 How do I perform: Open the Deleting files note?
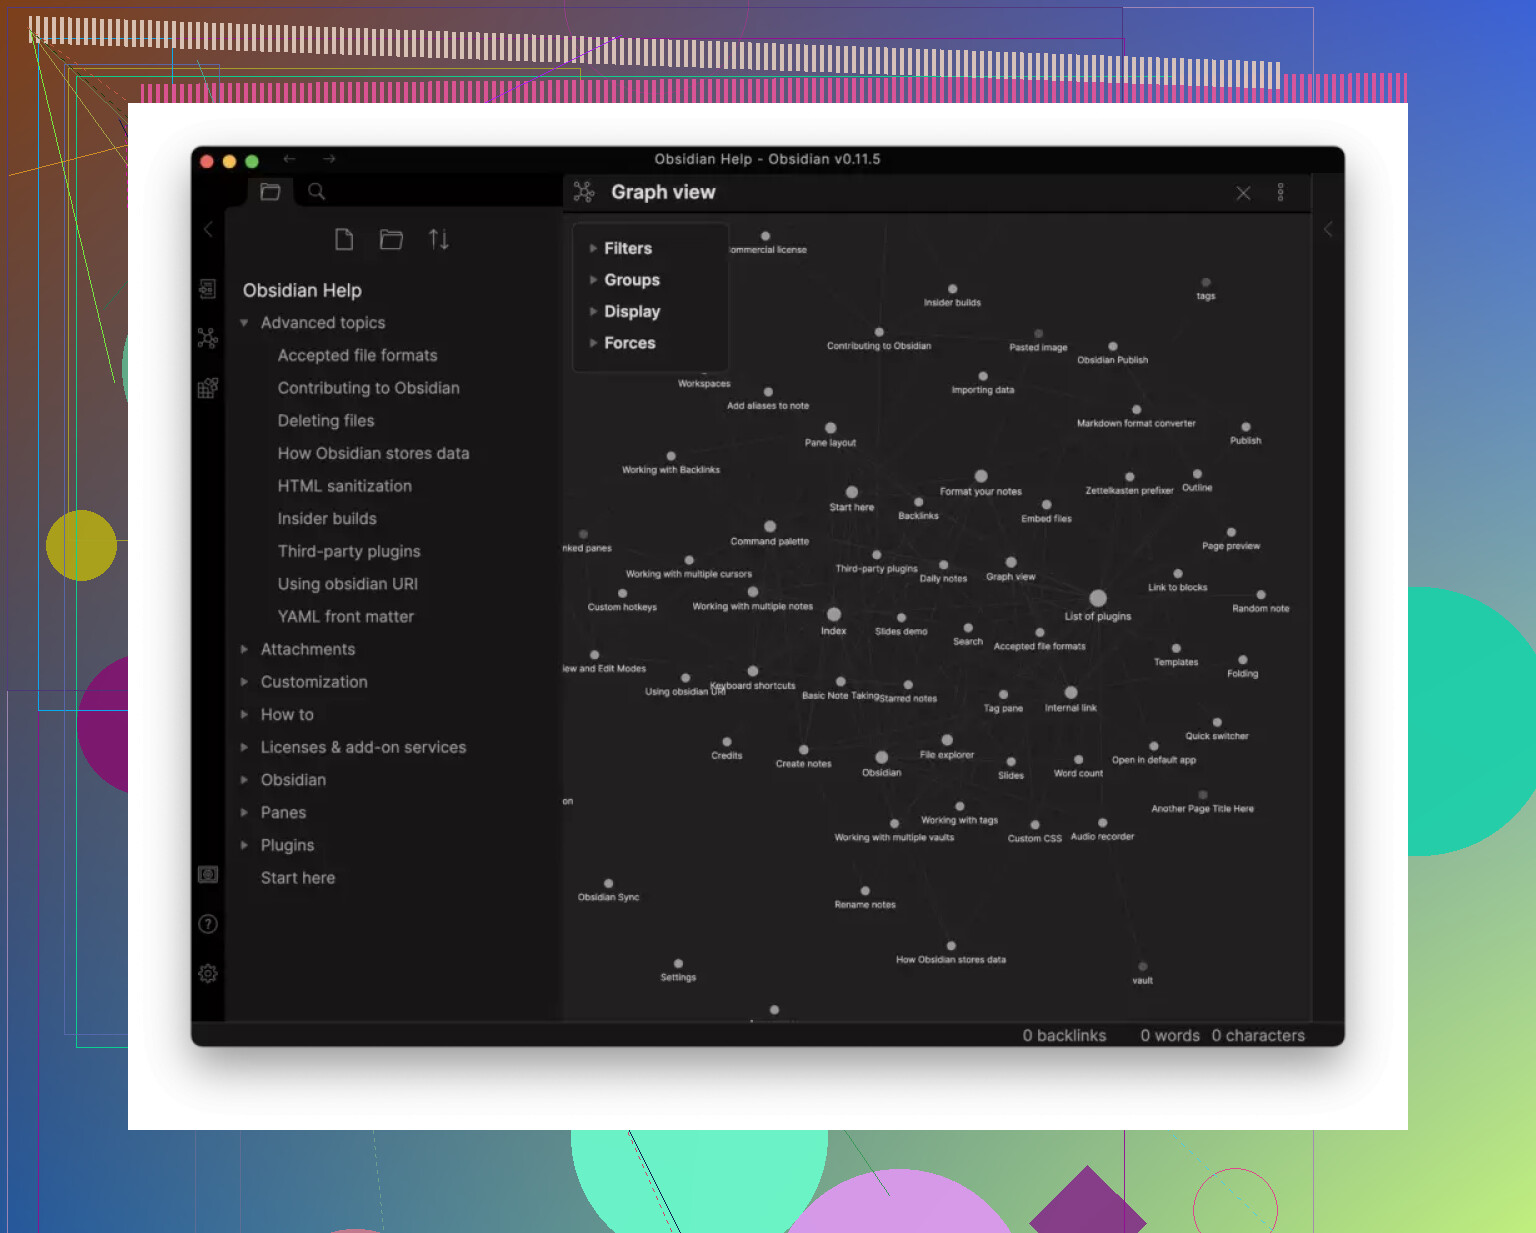[x=326, y=421]
